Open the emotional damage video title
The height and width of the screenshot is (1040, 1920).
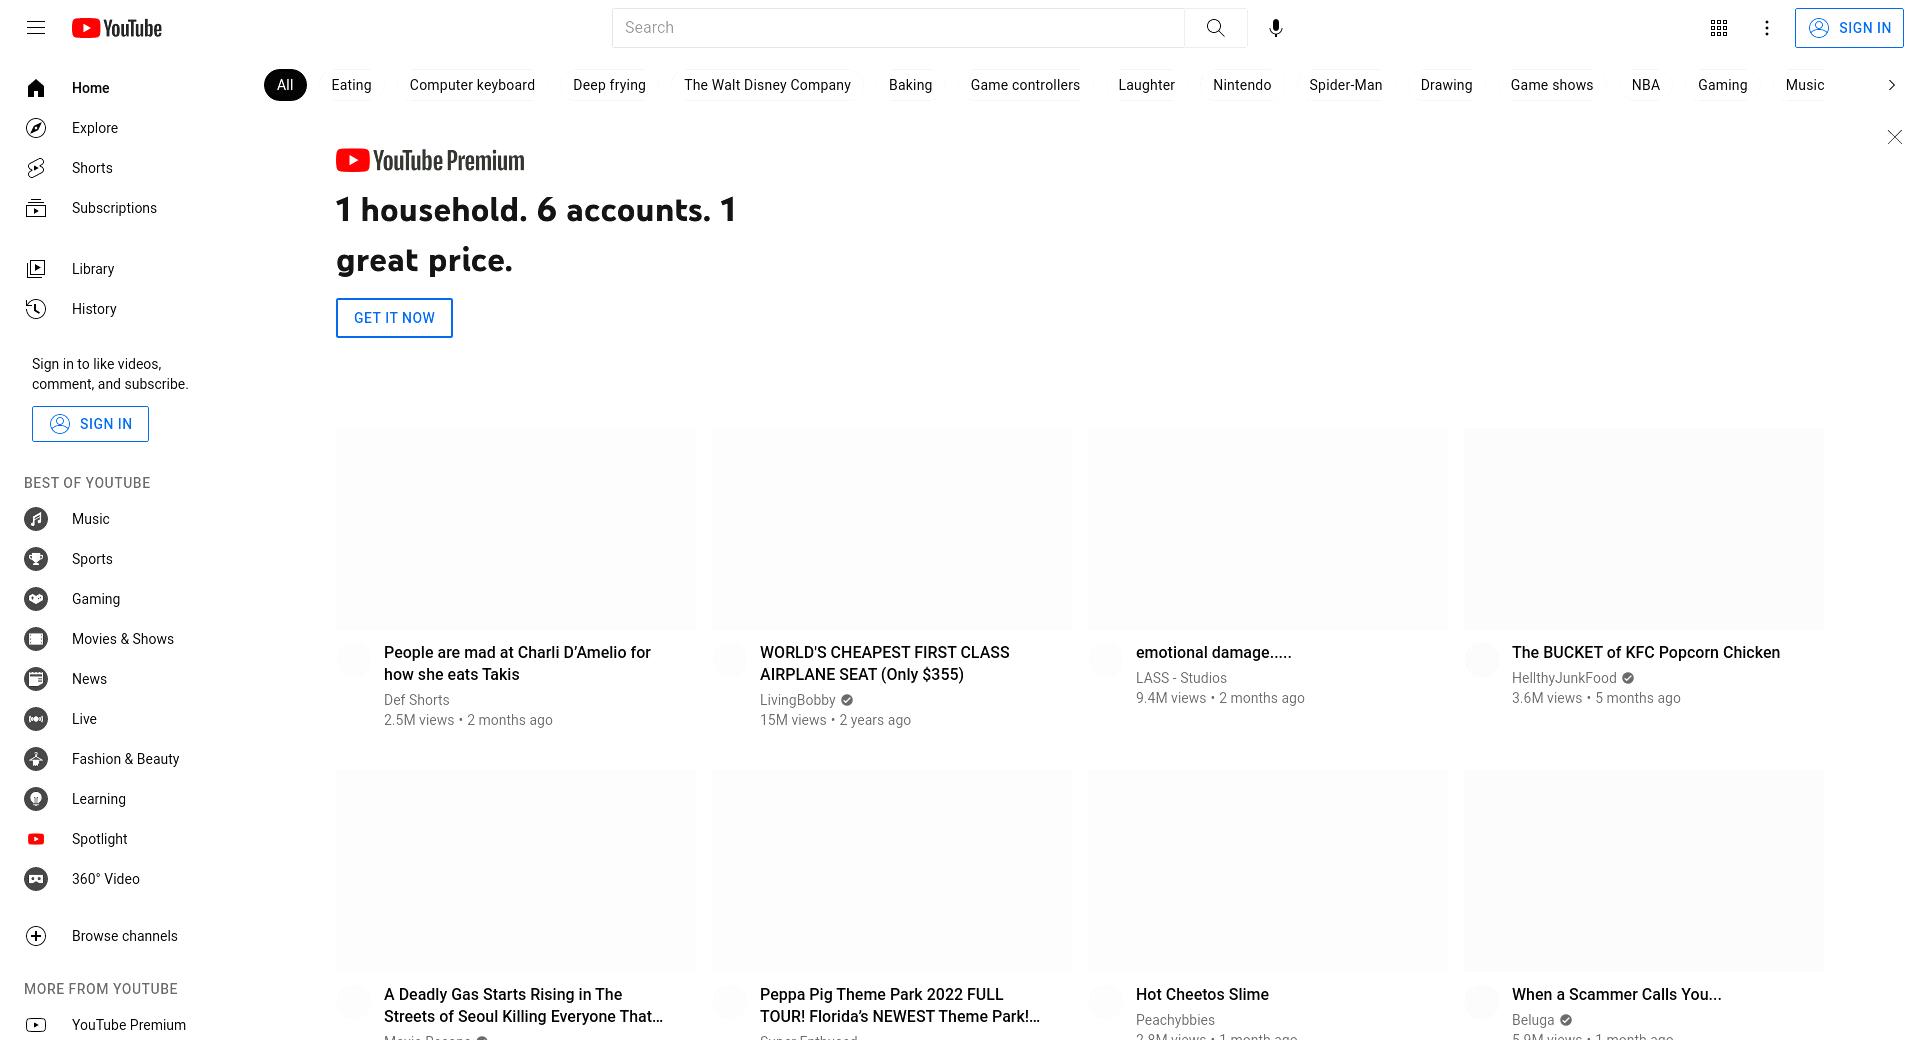[x=1213, y=652]
